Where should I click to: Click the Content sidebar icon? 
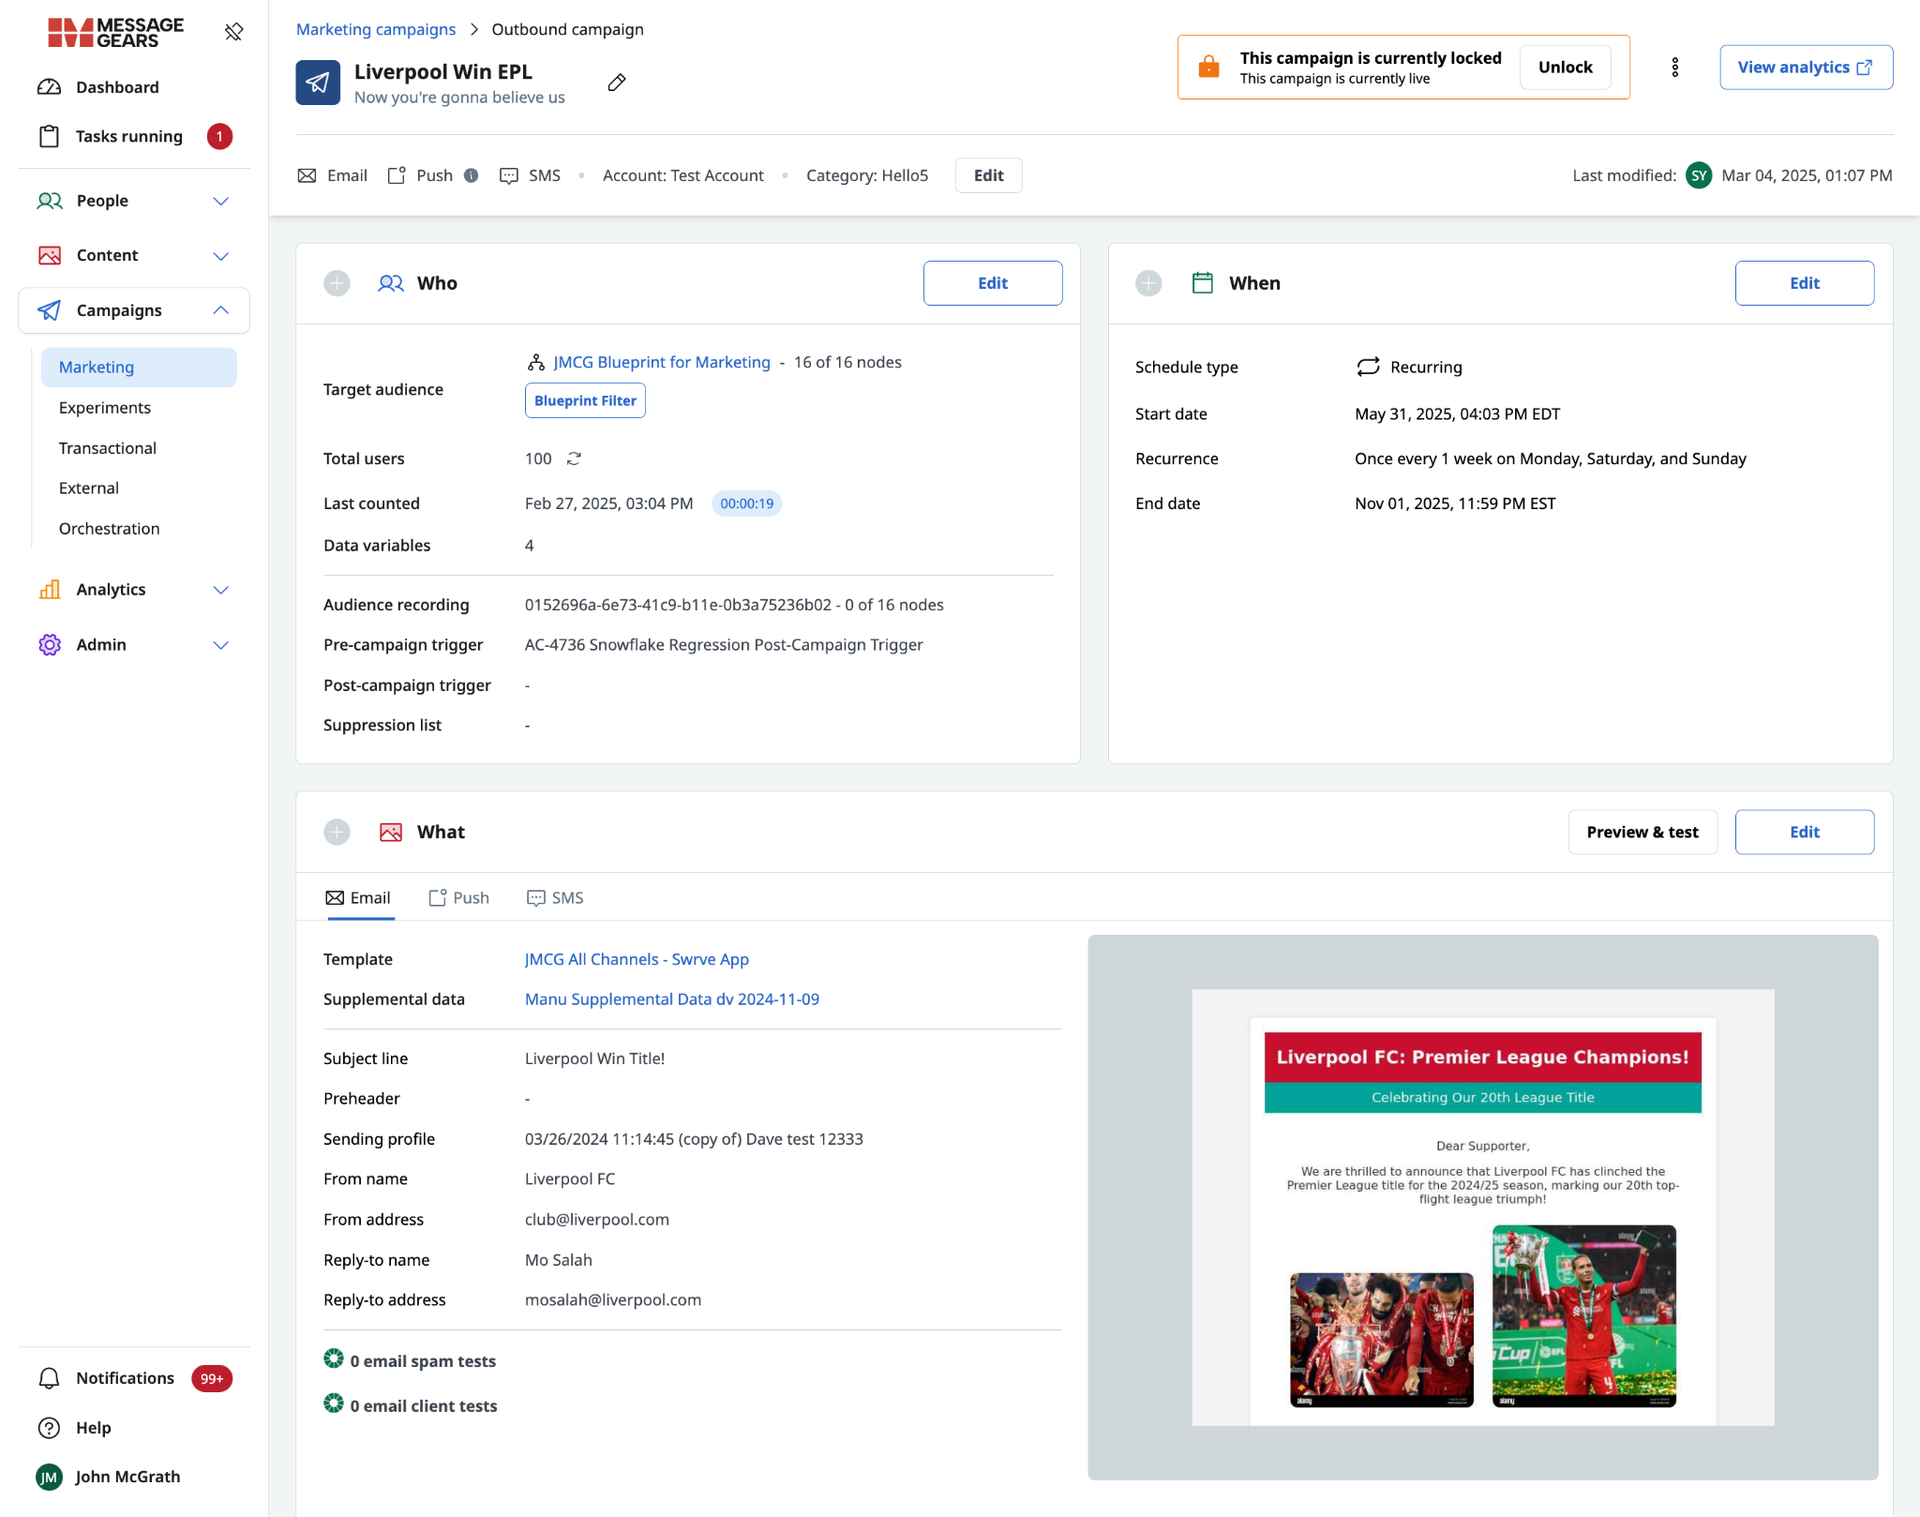point(49,256)
